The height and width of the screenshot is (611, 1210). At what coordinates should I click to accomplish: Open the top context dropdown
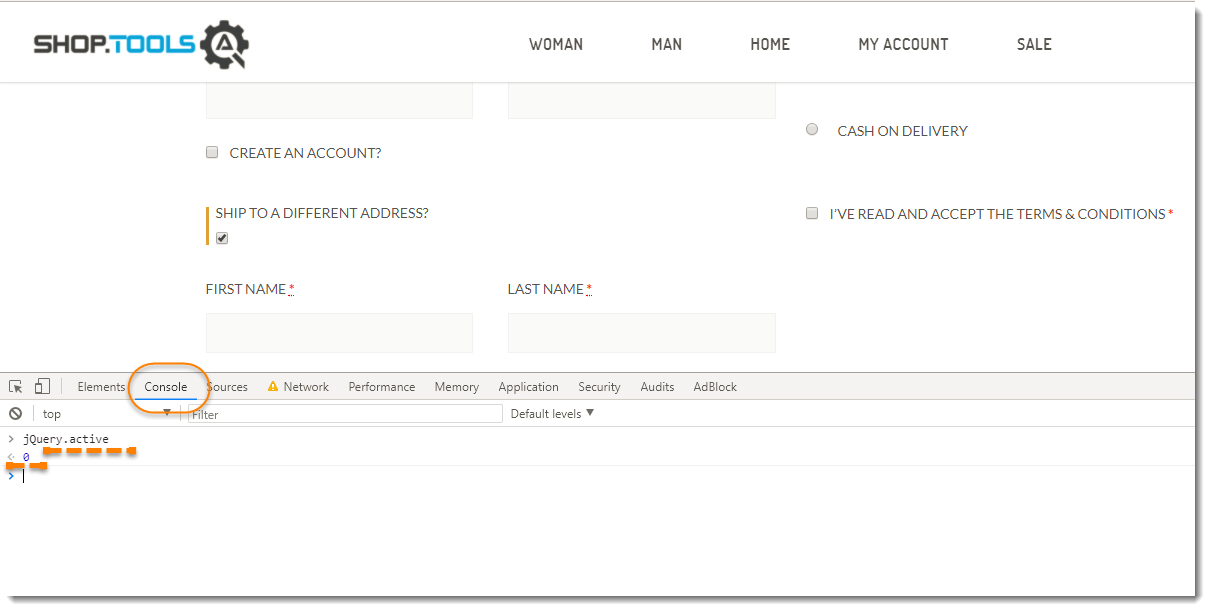105,414
